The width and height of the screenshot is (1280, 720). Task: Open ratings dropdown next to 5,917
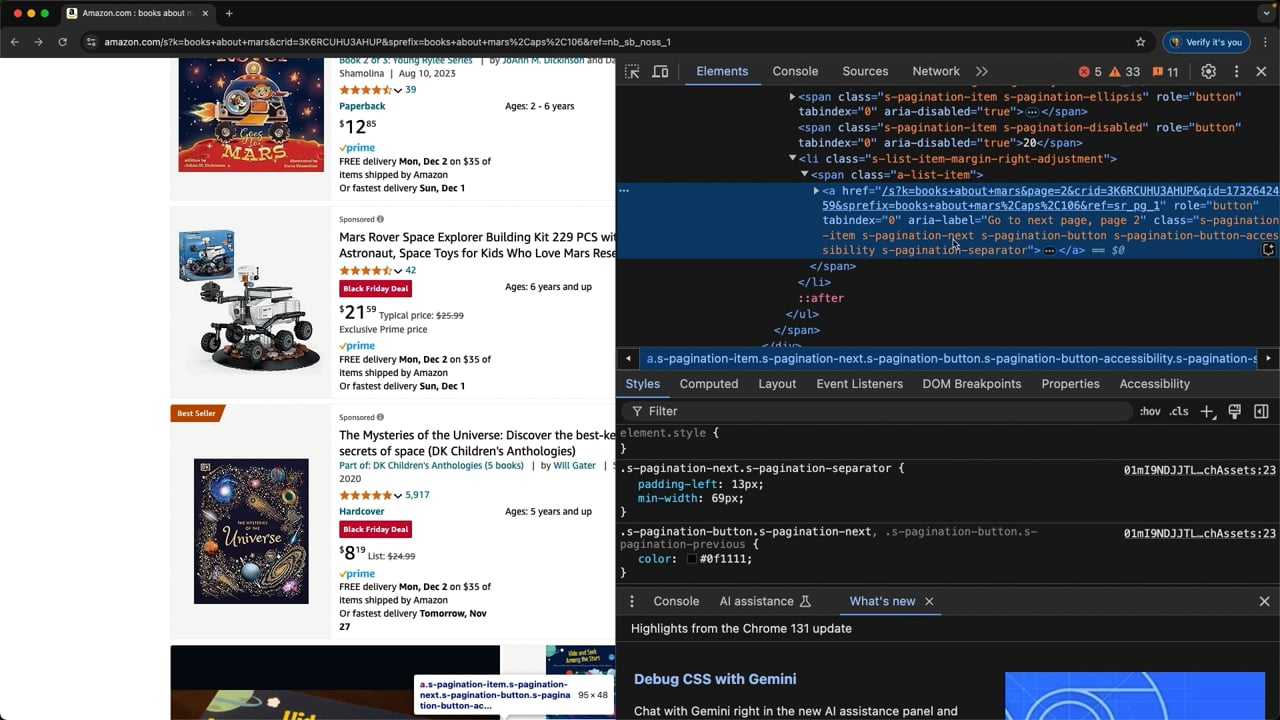(x=398, y=496)
